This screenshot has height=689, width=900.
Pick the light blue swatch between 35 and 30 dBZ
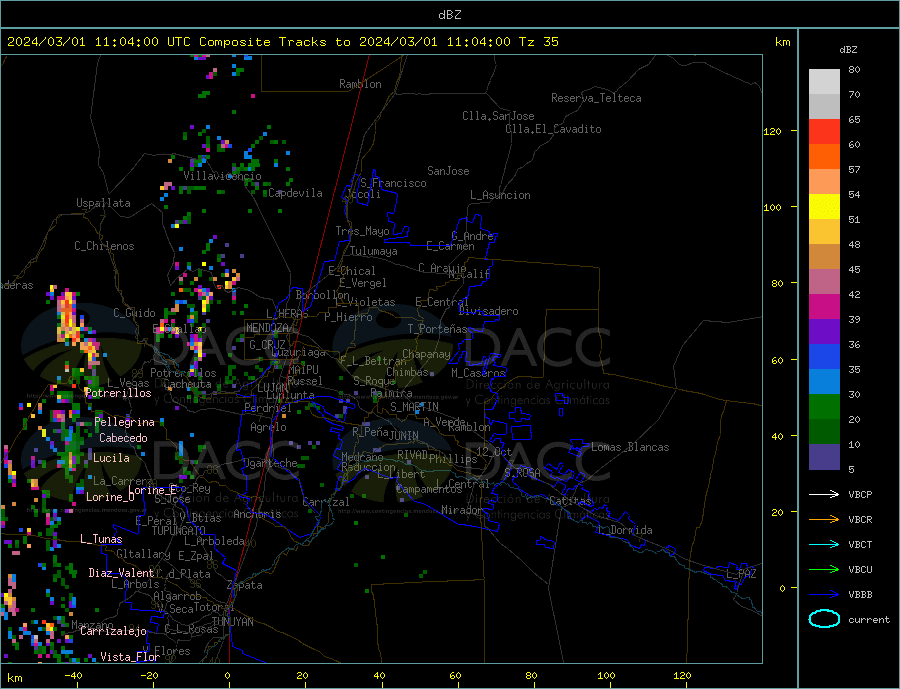point(824,382)
